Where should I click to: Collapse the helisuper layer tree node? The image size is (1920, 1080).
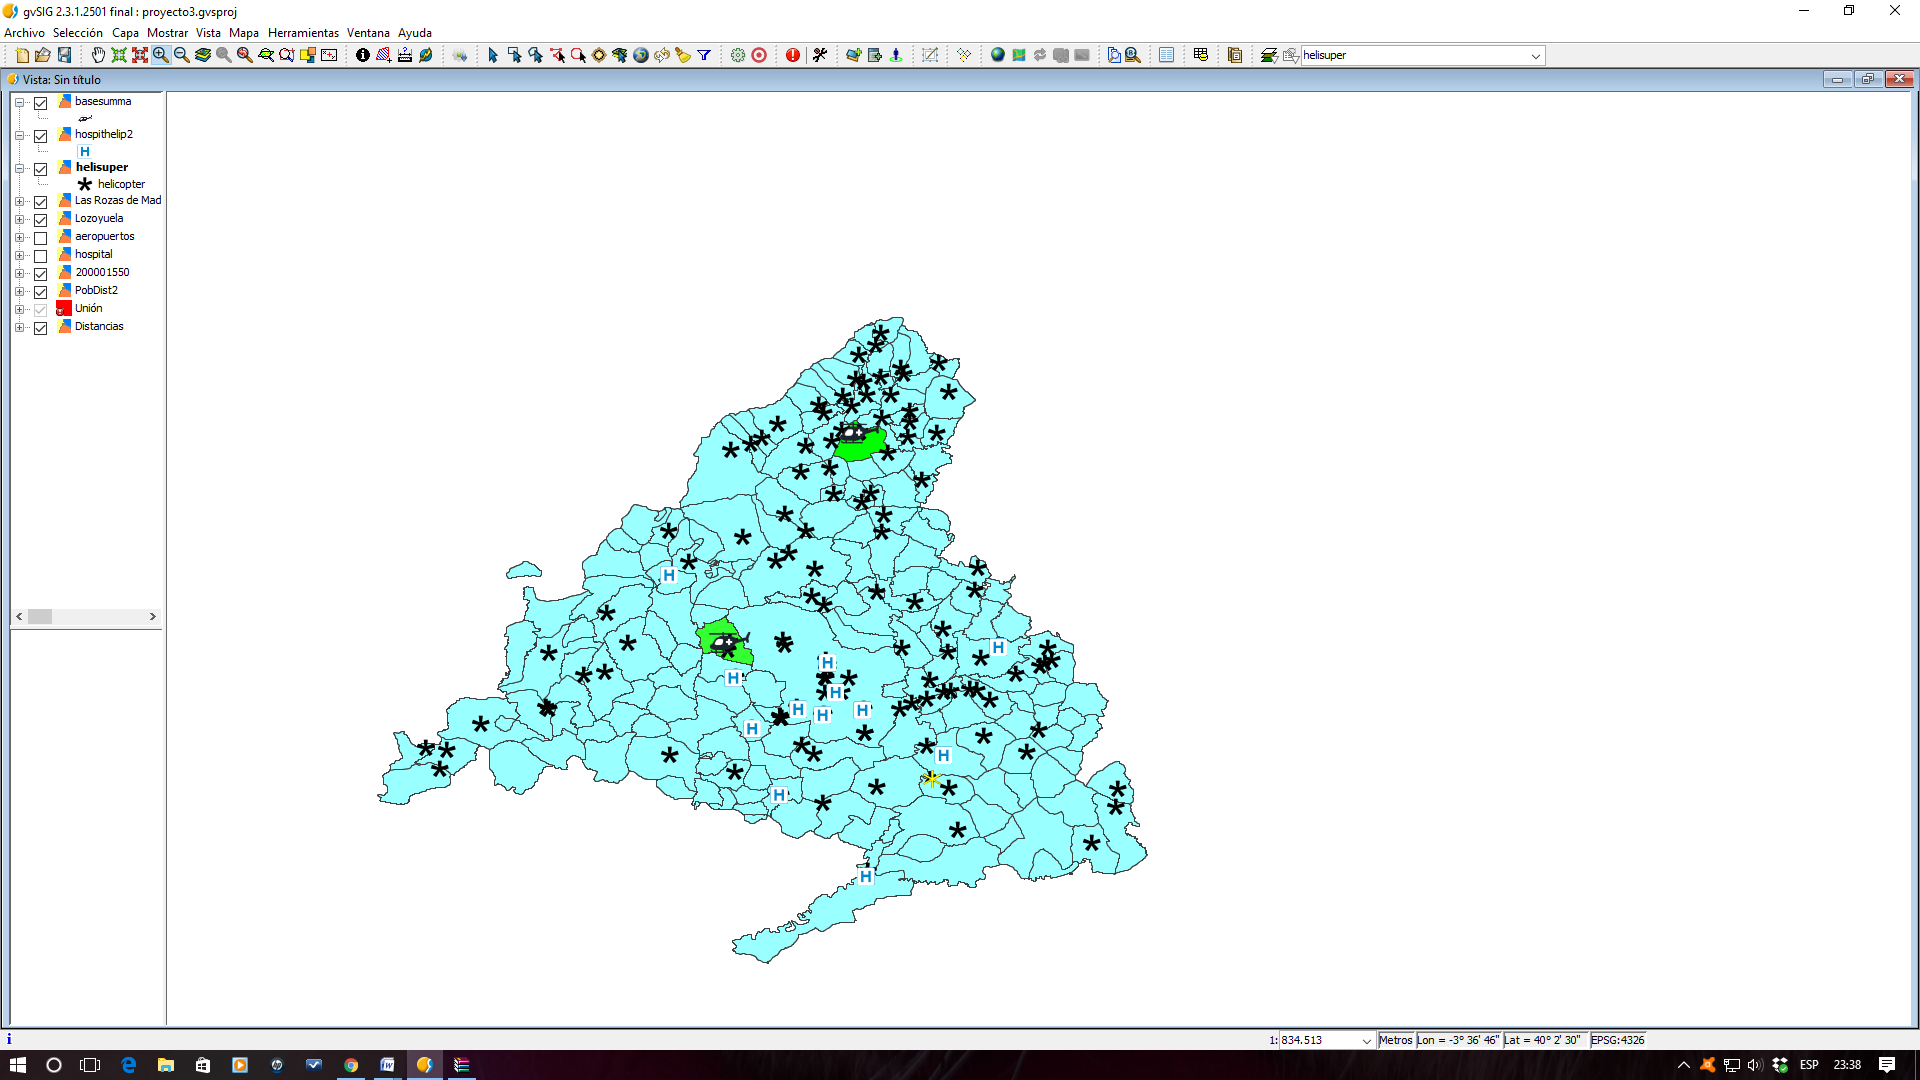pyautogui.click(x=19, y=169)
